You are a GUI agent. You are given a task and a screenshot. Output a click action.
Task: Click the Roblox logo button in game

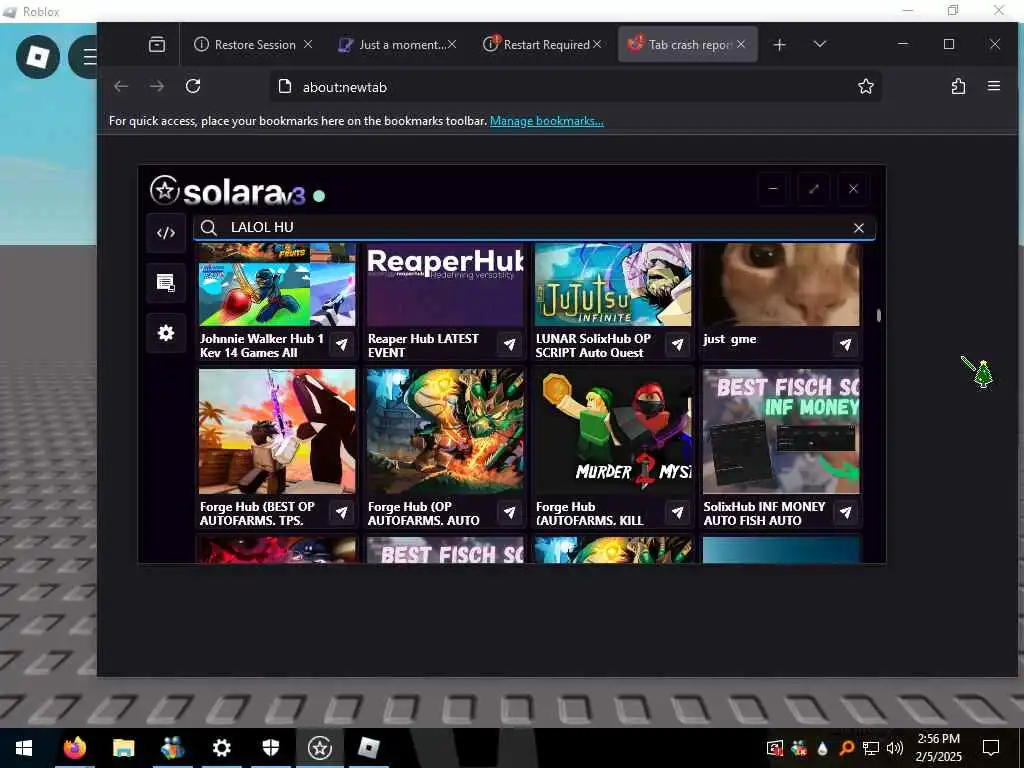37,57
